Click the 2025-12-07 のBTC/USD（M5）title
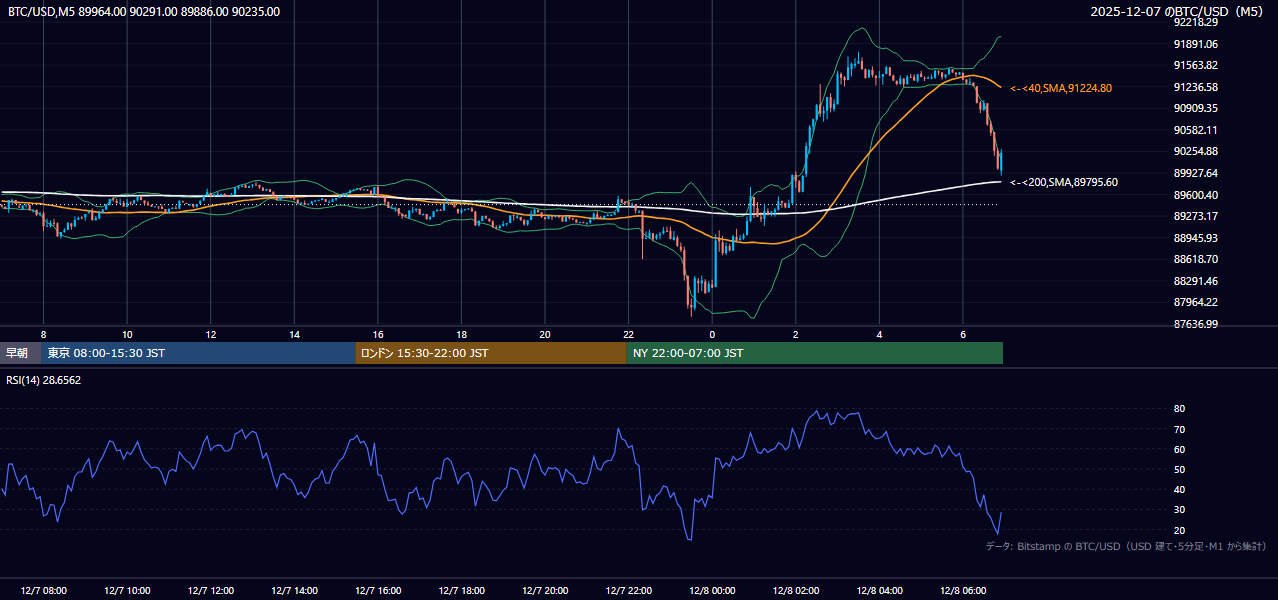 click(x=1178, y=11)
